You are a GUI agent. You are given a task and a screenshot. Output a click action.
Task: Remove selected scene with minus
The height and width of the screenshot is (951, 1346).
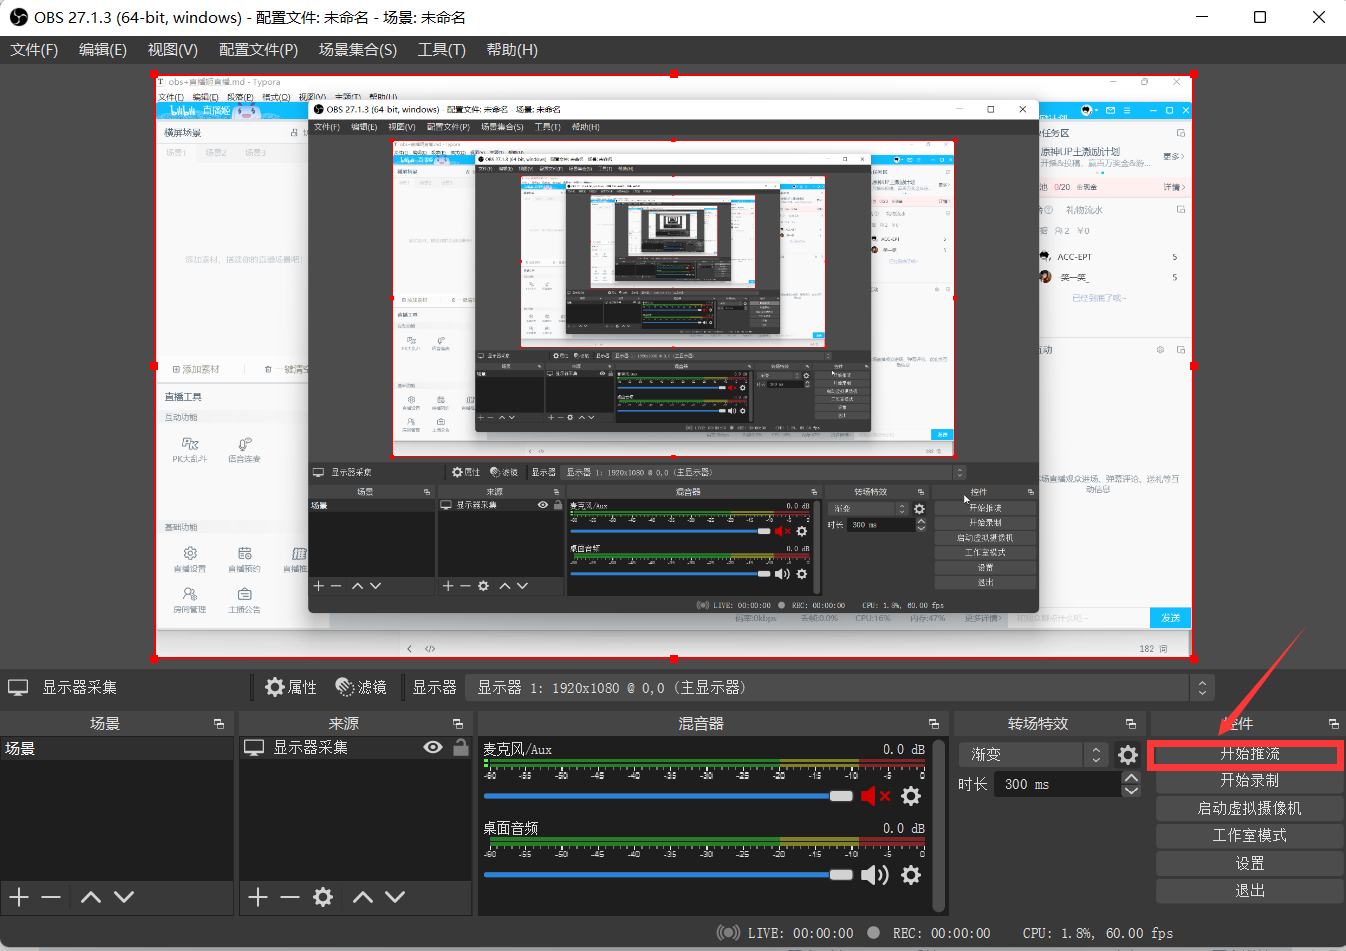(51, 897)
